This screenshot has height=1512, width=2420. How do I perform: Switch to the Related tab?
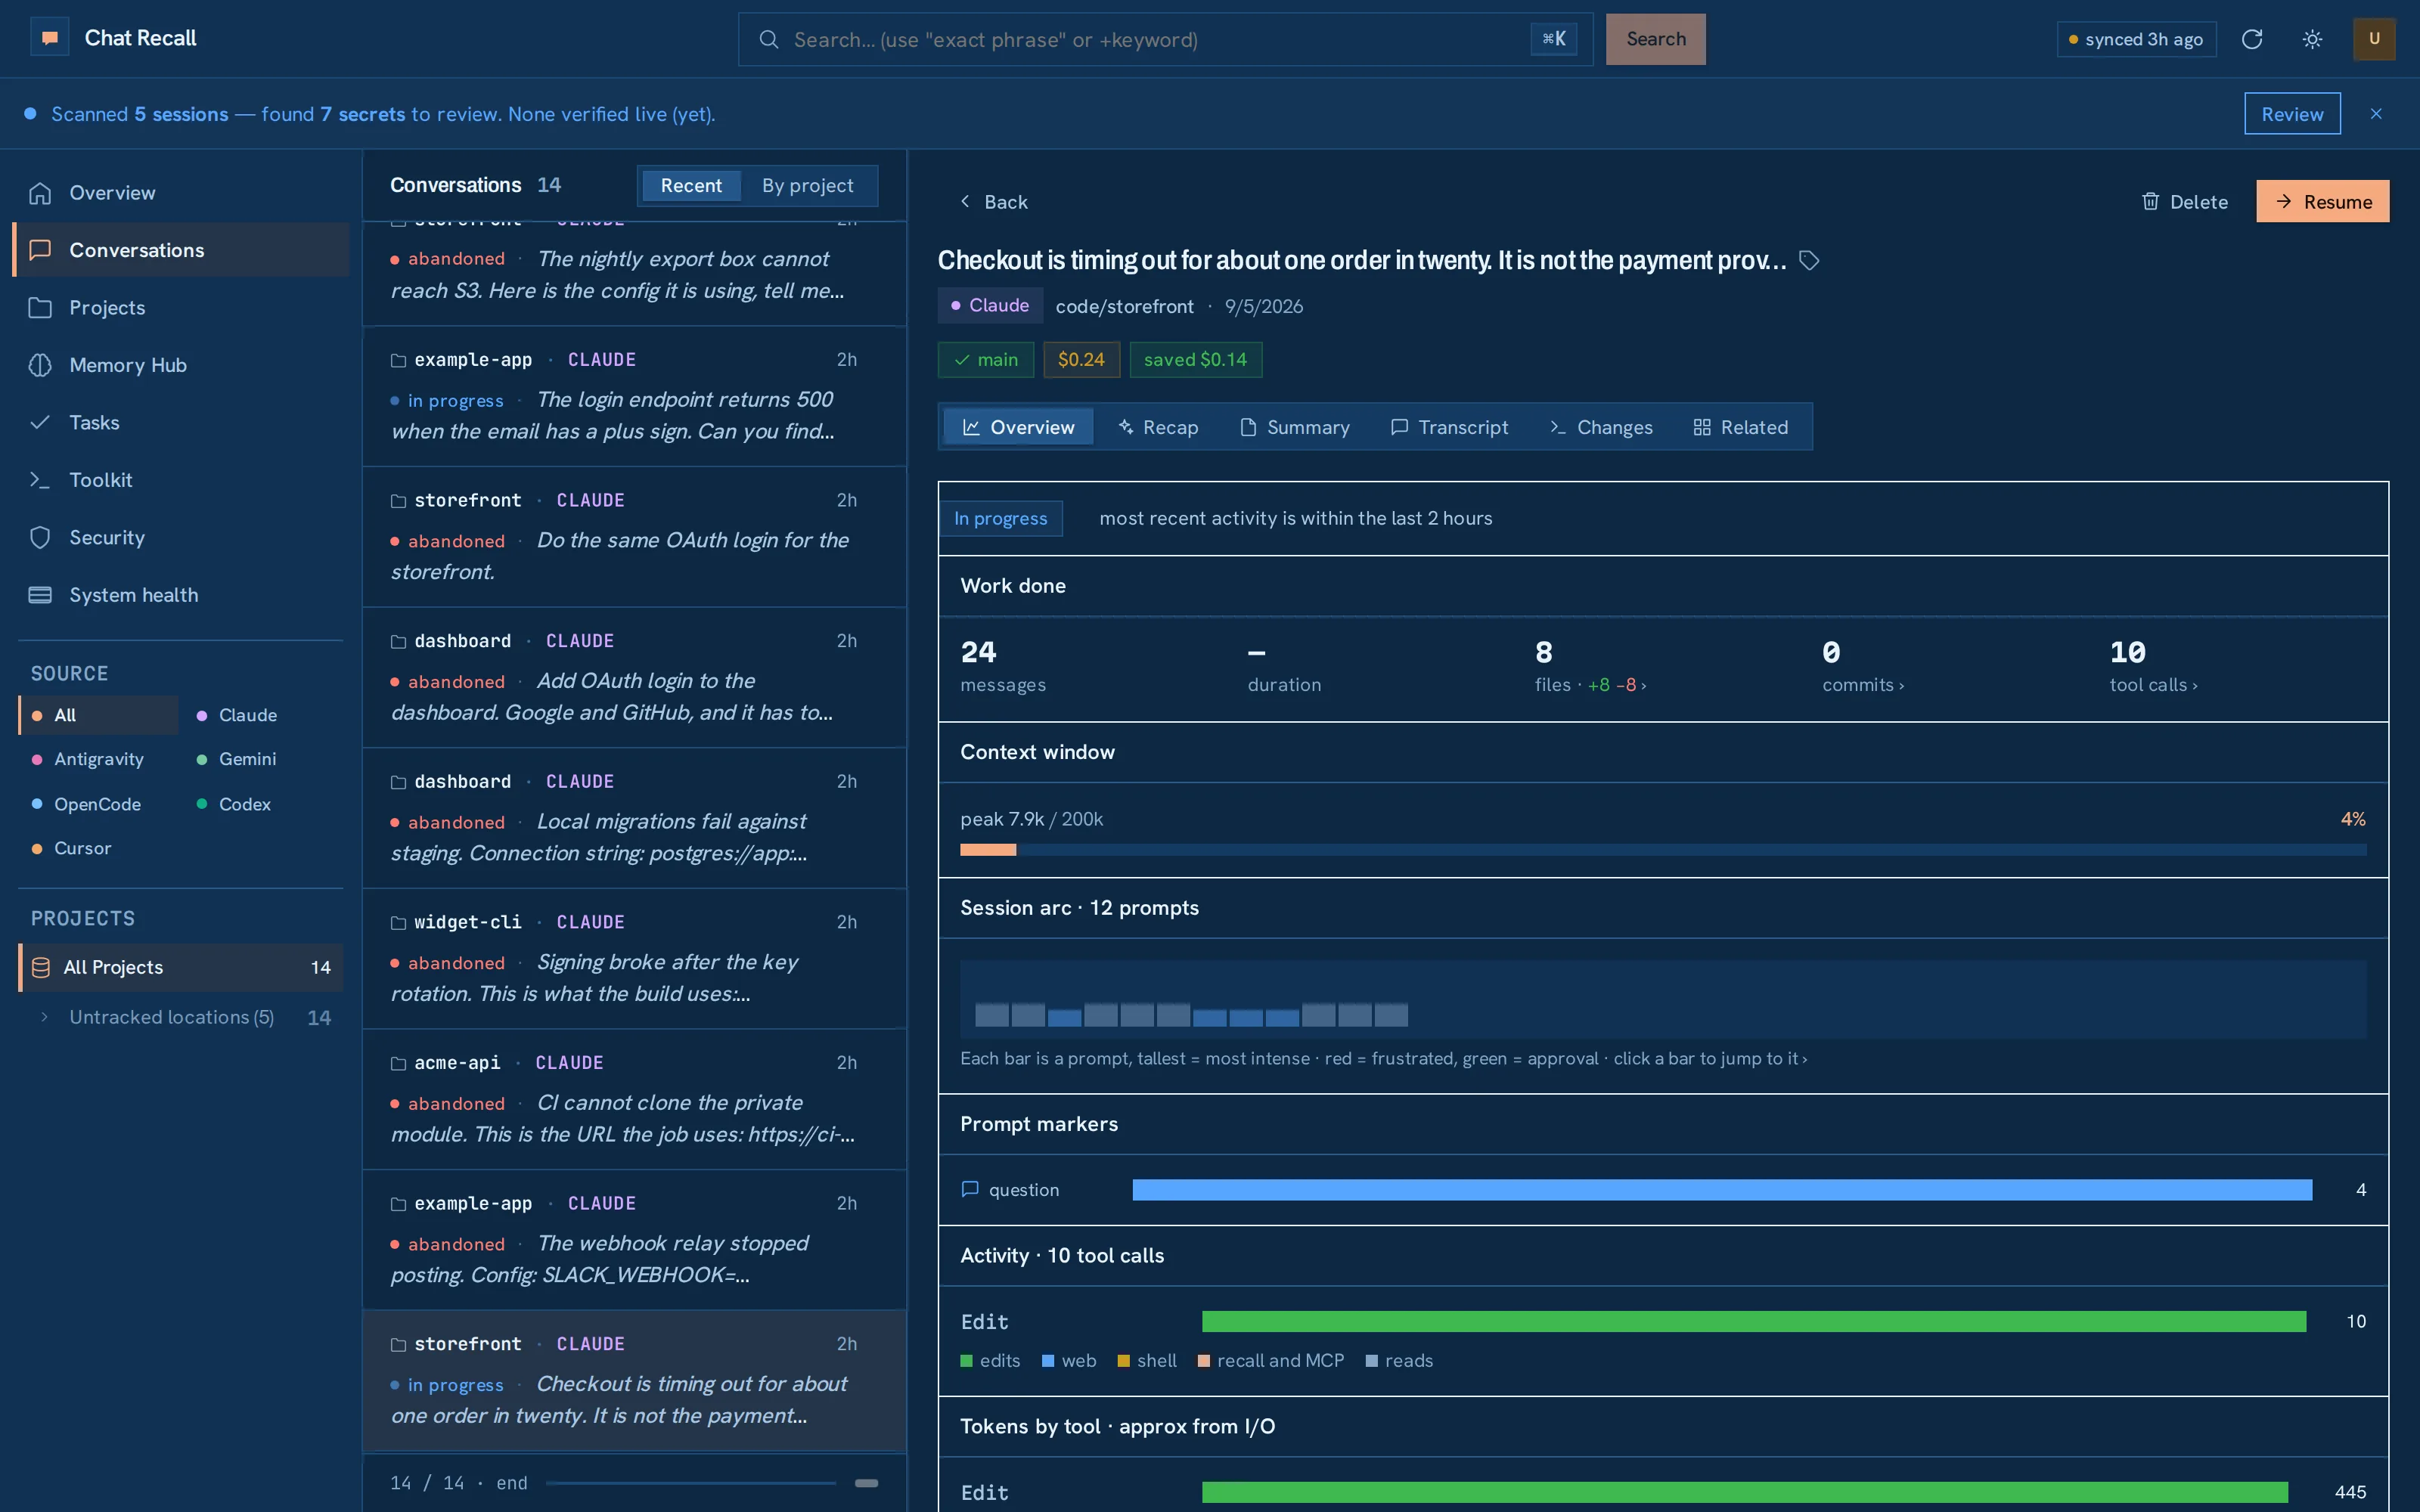[1741, 427]
